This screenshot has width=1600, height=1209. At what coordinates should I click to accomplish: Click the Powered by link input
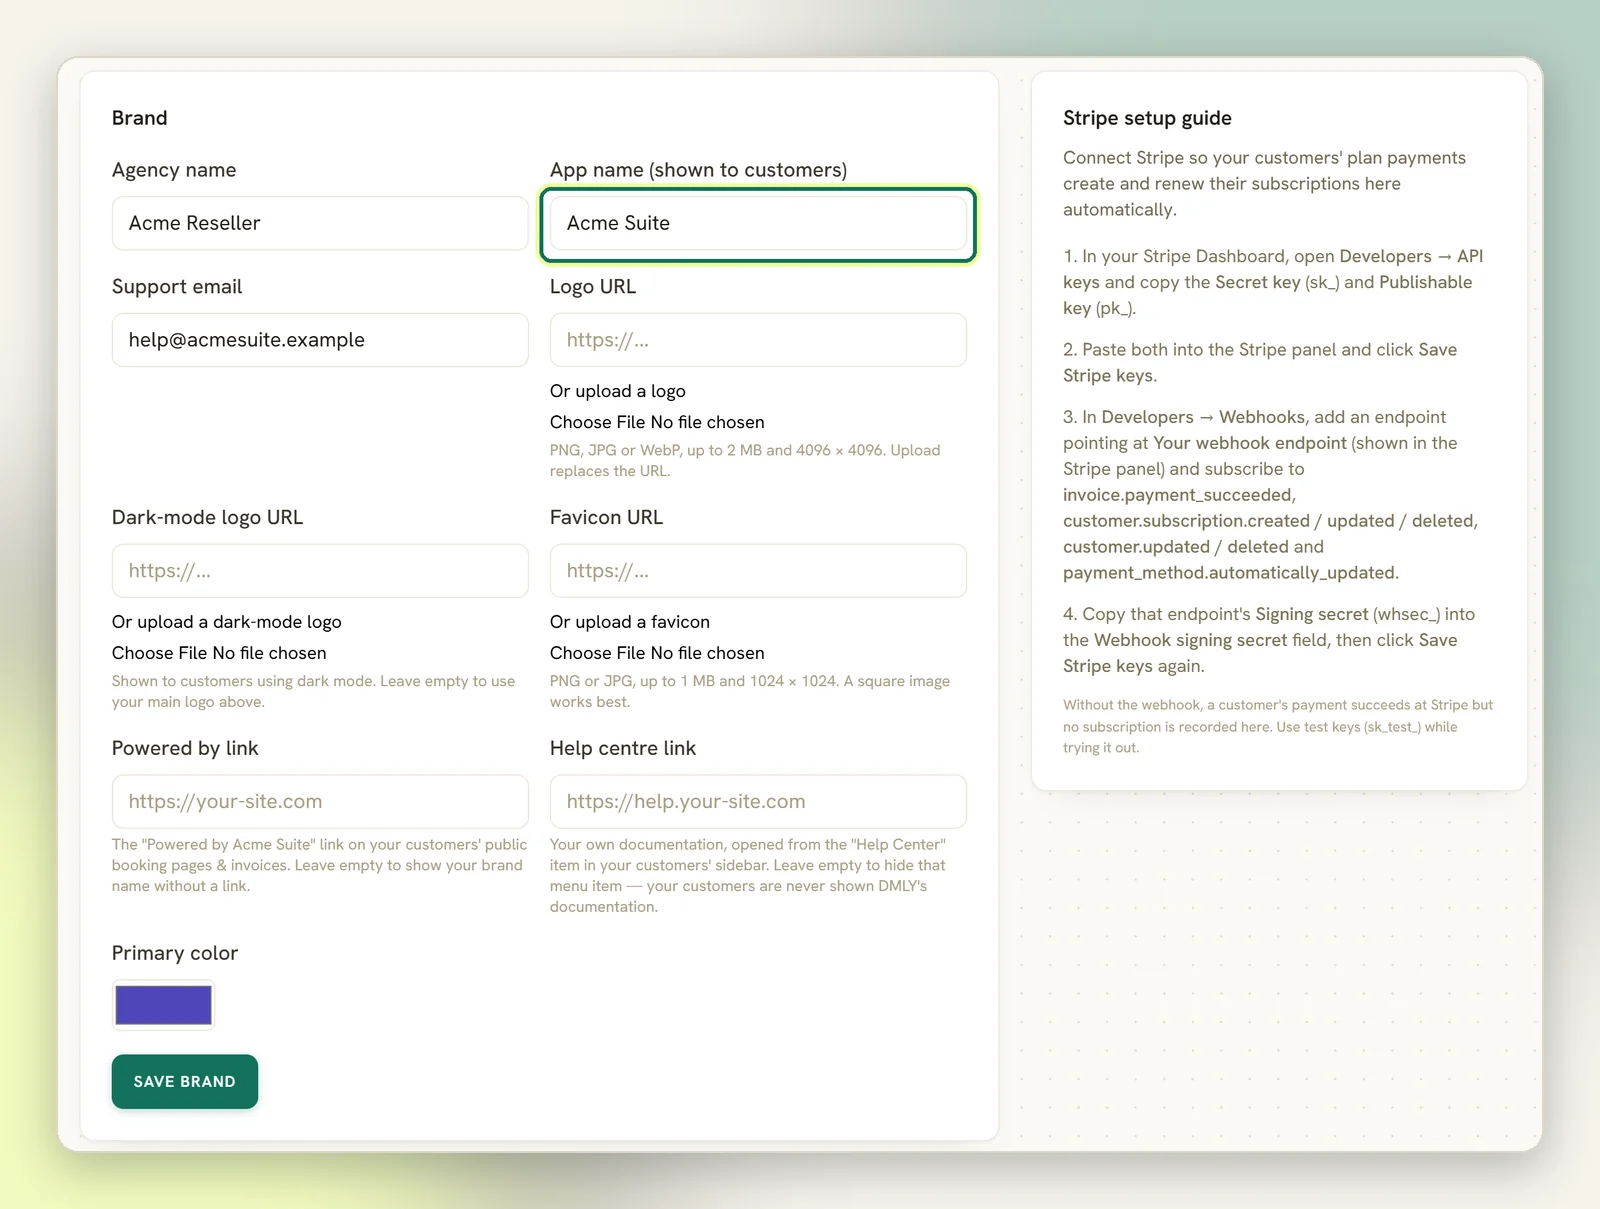pos(320,802)
